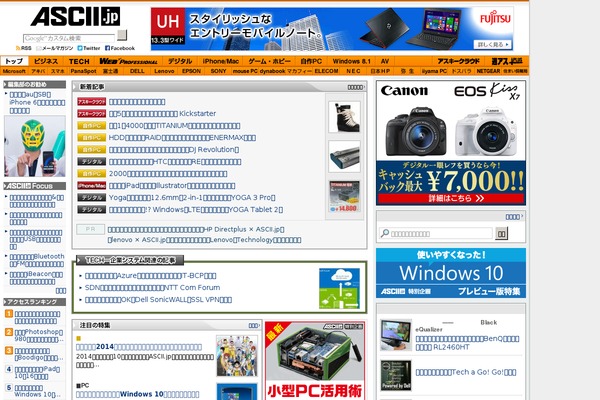Click the デジタル tag beside YOGA 3 Pro article

[91, 198]
